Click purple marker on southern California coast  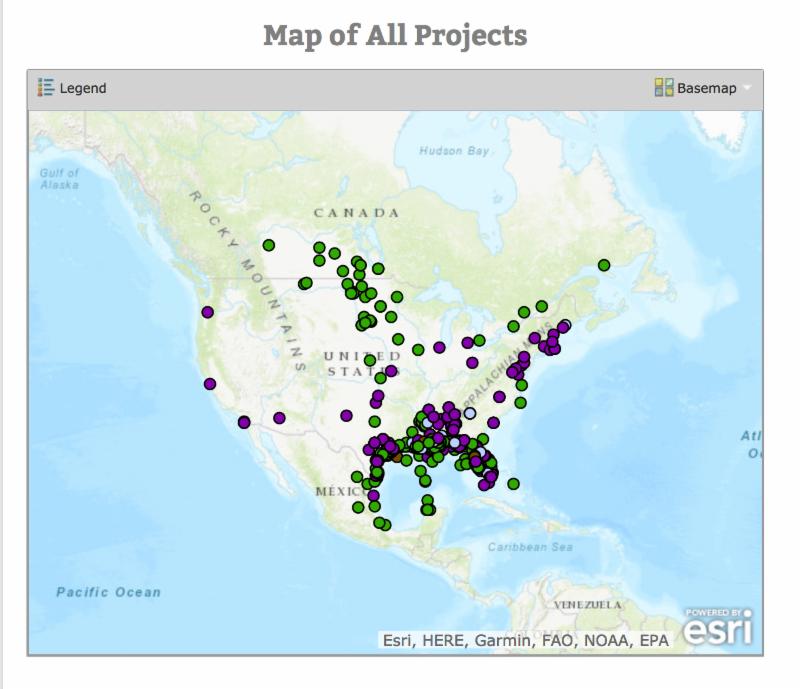click(x=244, y=422)
